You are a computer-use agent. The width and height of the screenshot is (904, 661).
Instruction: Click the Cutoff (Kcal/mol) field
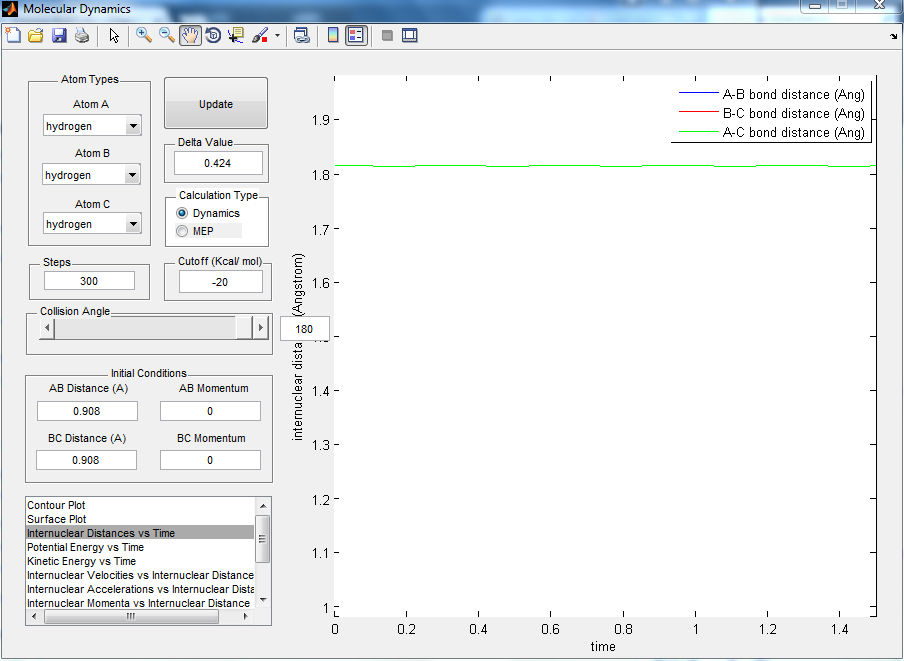coord(221,282)
